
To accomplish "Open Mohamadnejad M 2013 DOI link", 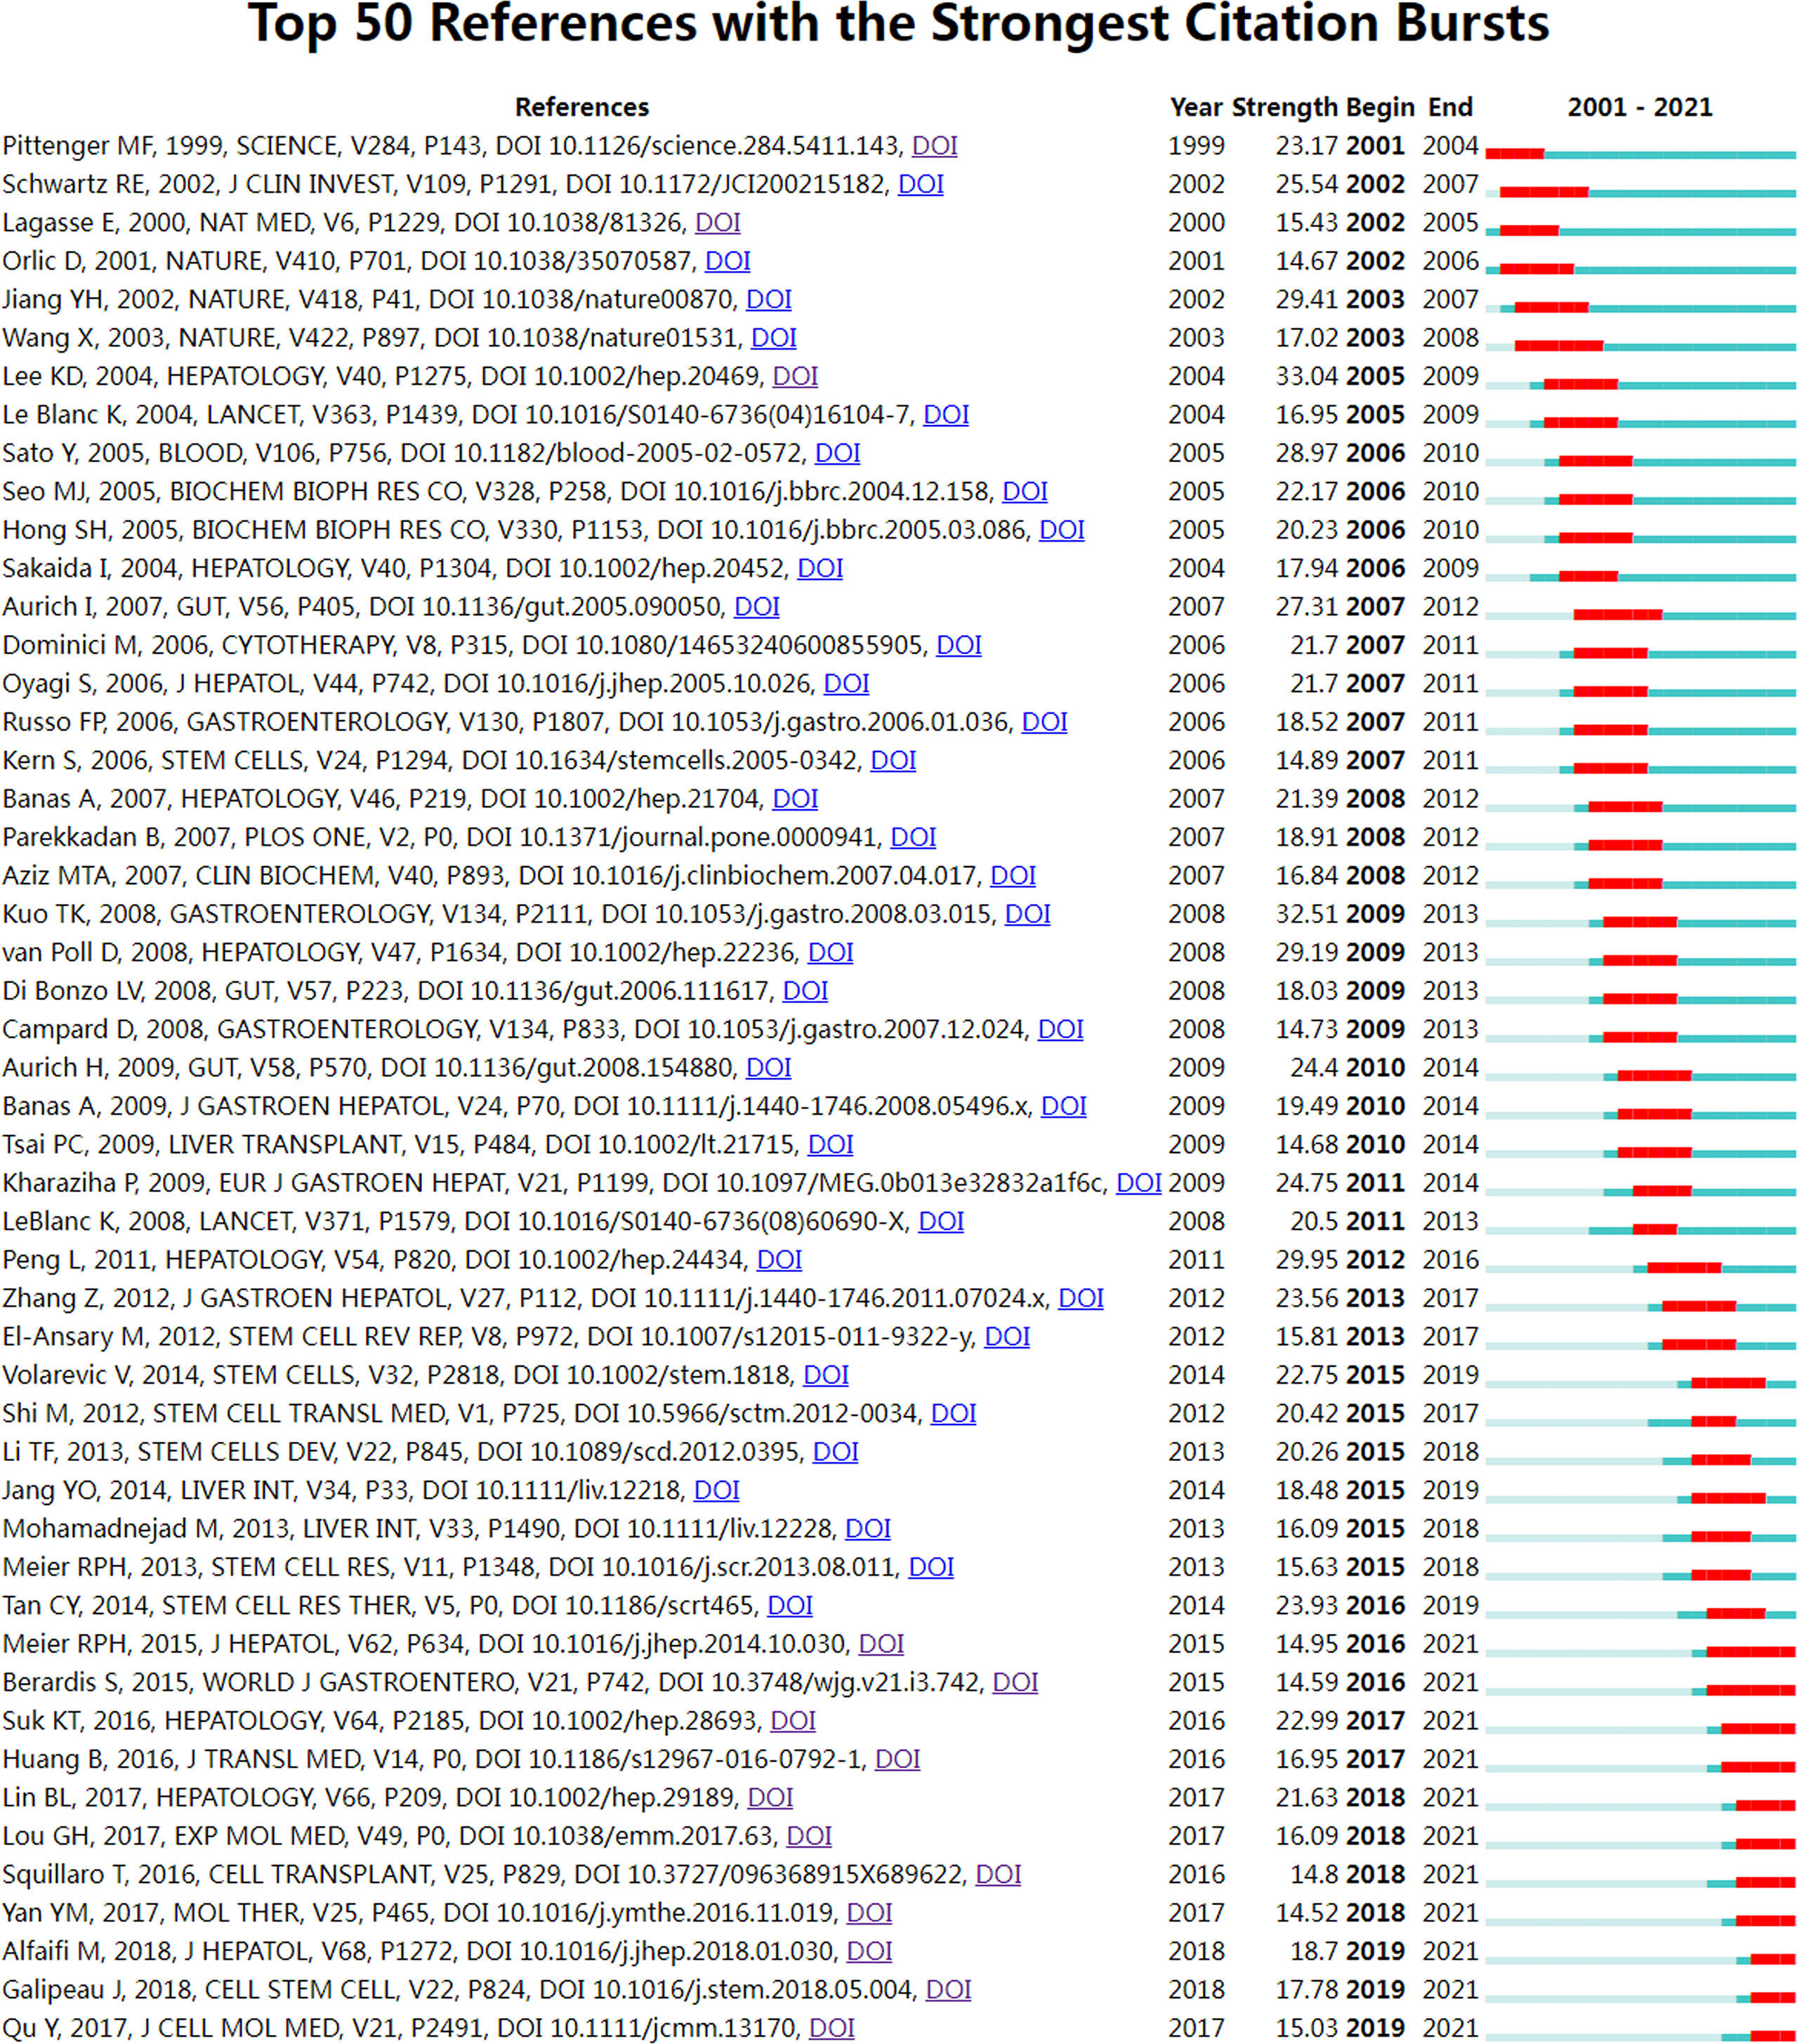I will (867, 1528).
